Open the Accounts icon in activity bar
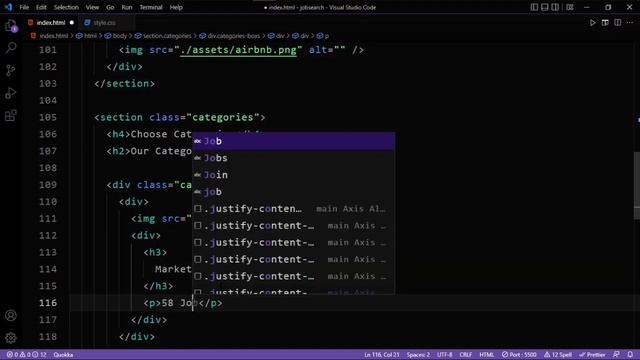Screen dimensions: 640x360 click(x=11, y=316)
